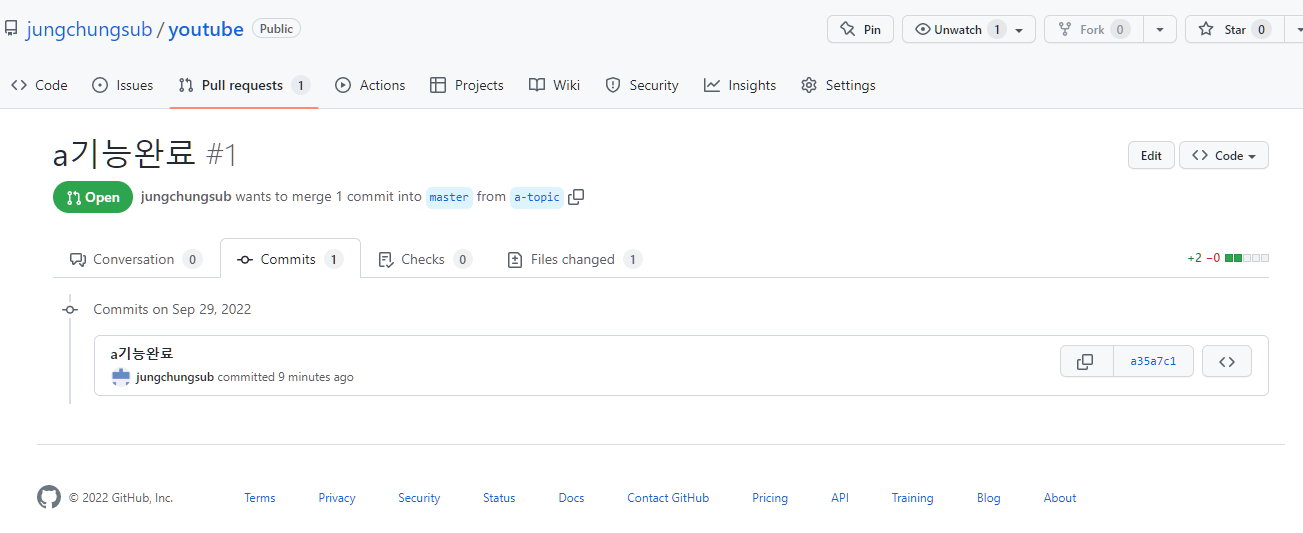Click the GitHub logo in footer
This screenshot has height=533, width=1303.
pyautogui.click(x=49, y=497)
